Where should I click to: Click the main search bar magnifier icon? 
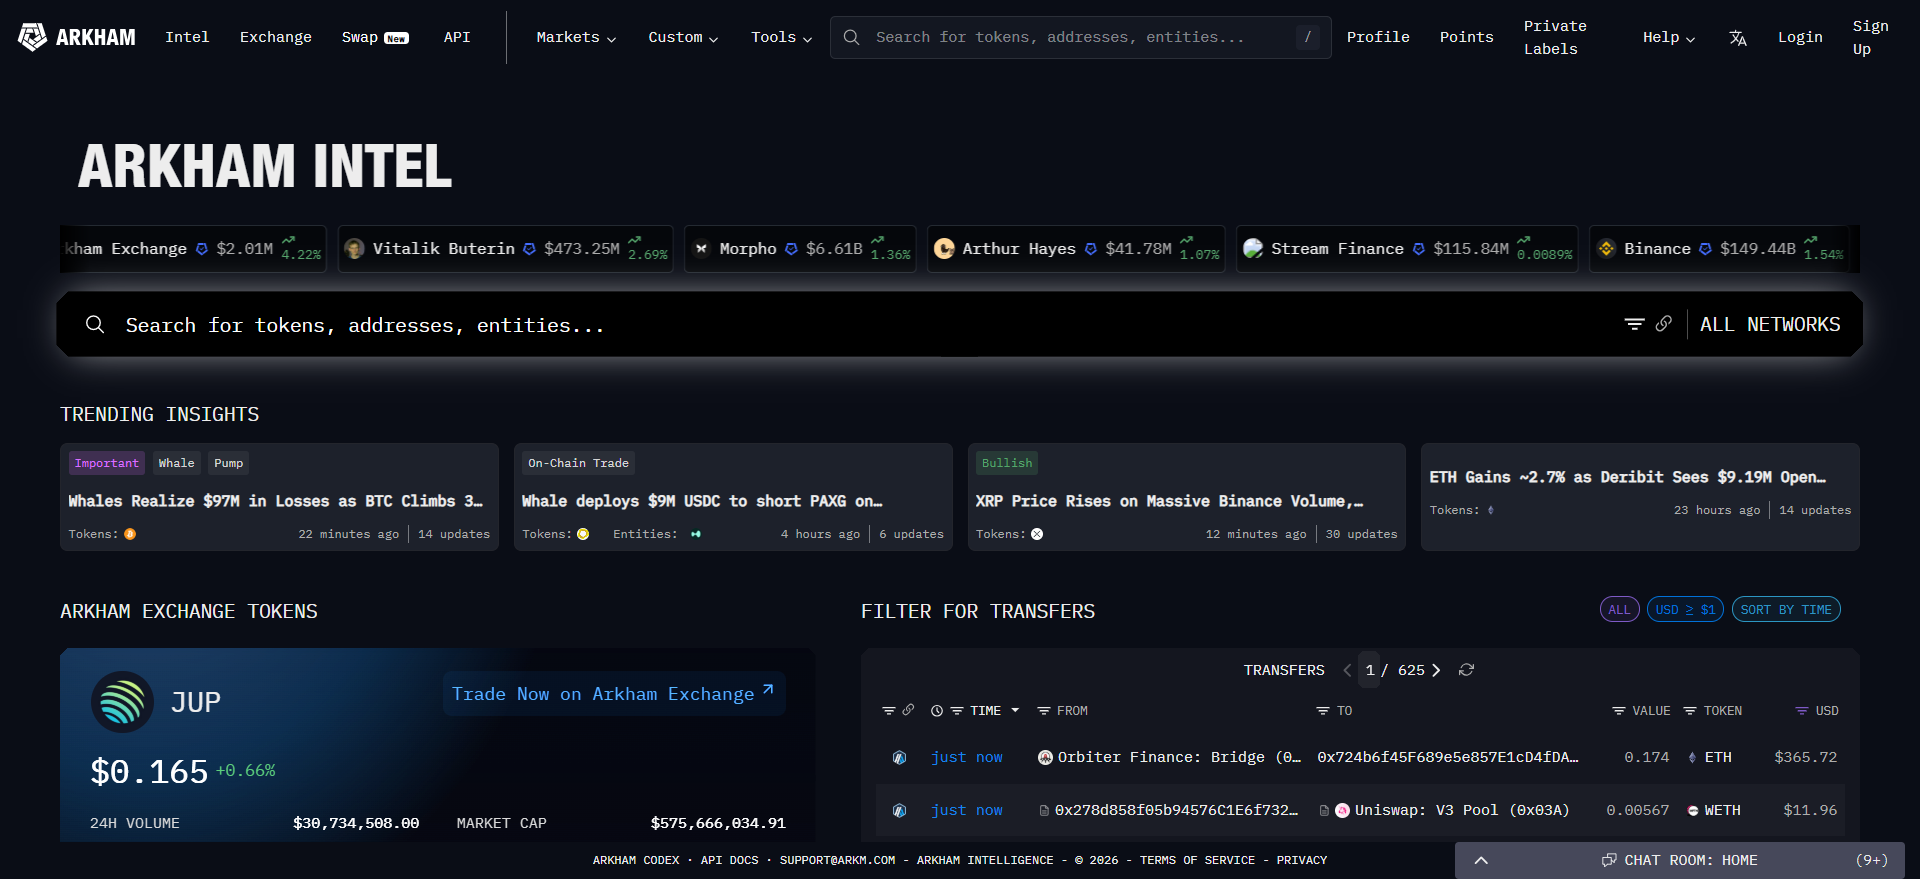click(x=95, y=324)
